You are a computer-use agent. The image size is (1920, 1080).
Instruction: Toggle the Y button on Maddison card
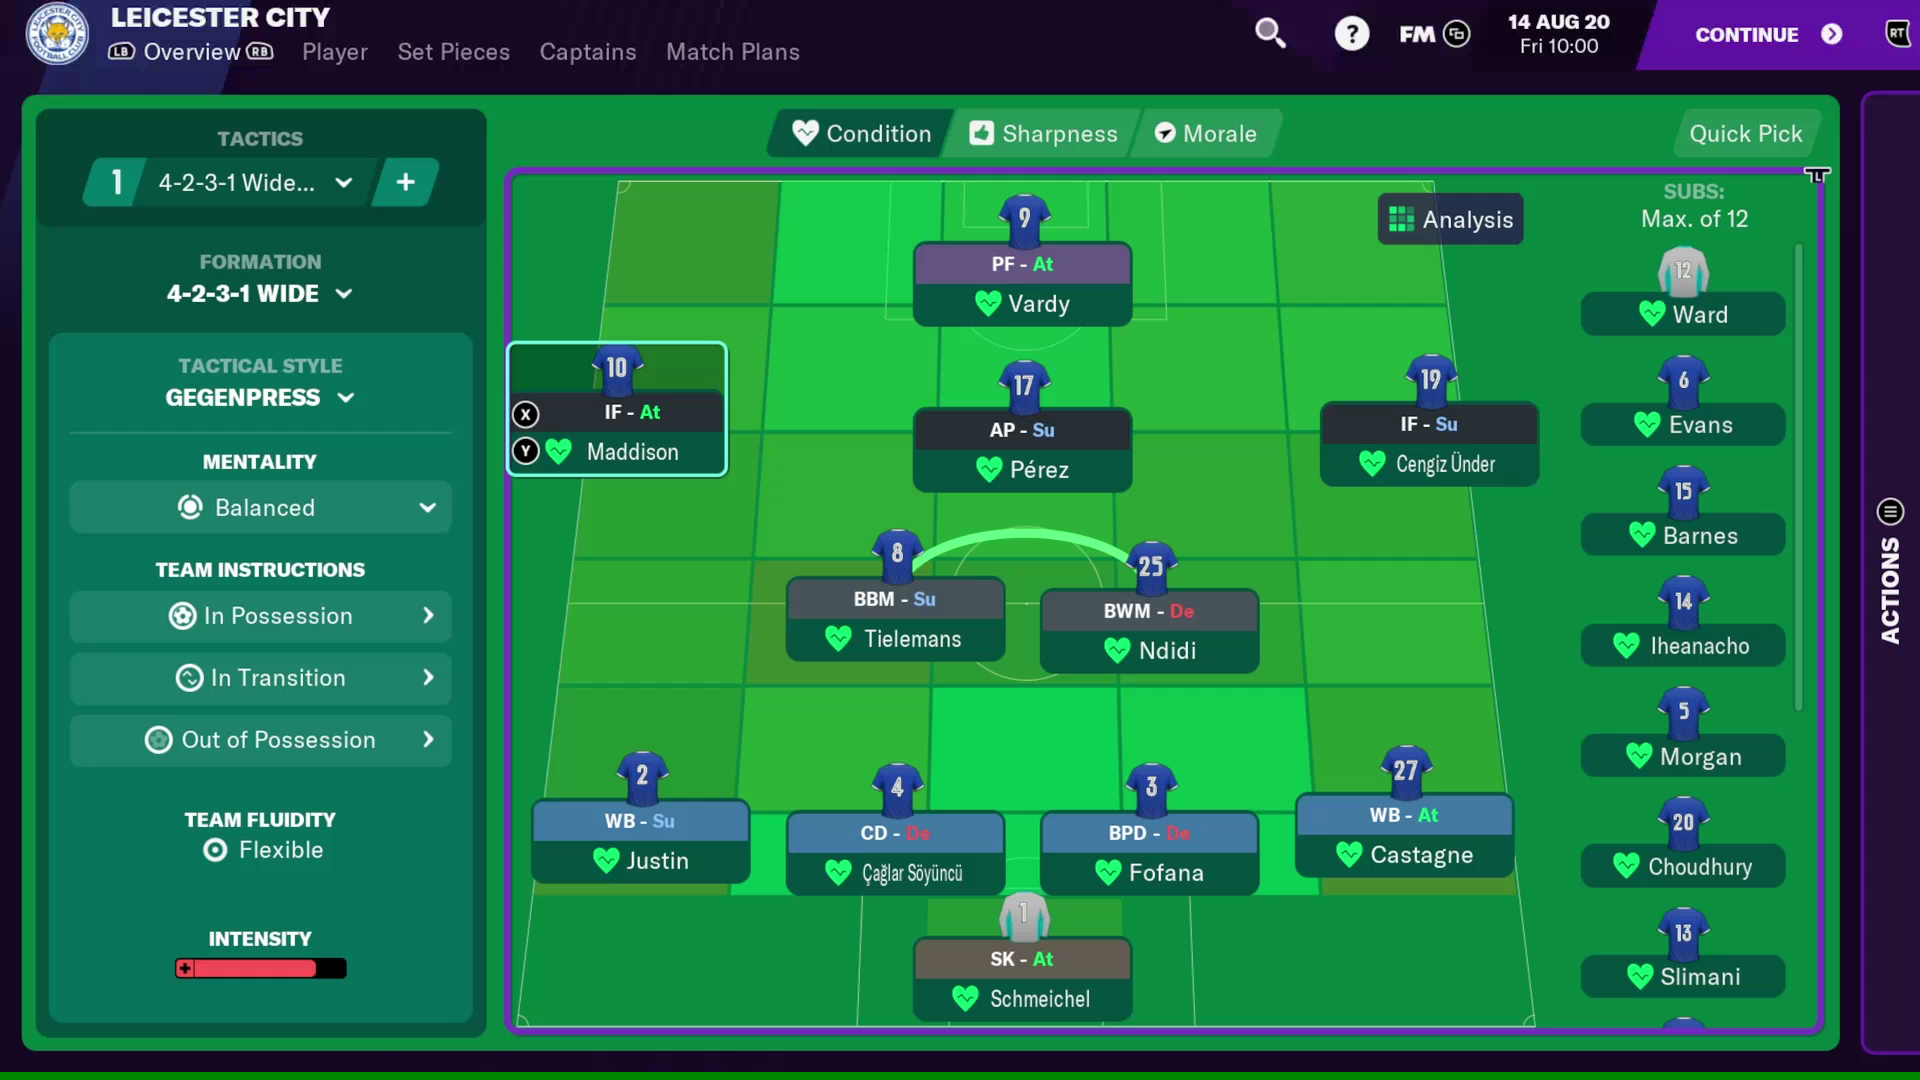point(525,451)
